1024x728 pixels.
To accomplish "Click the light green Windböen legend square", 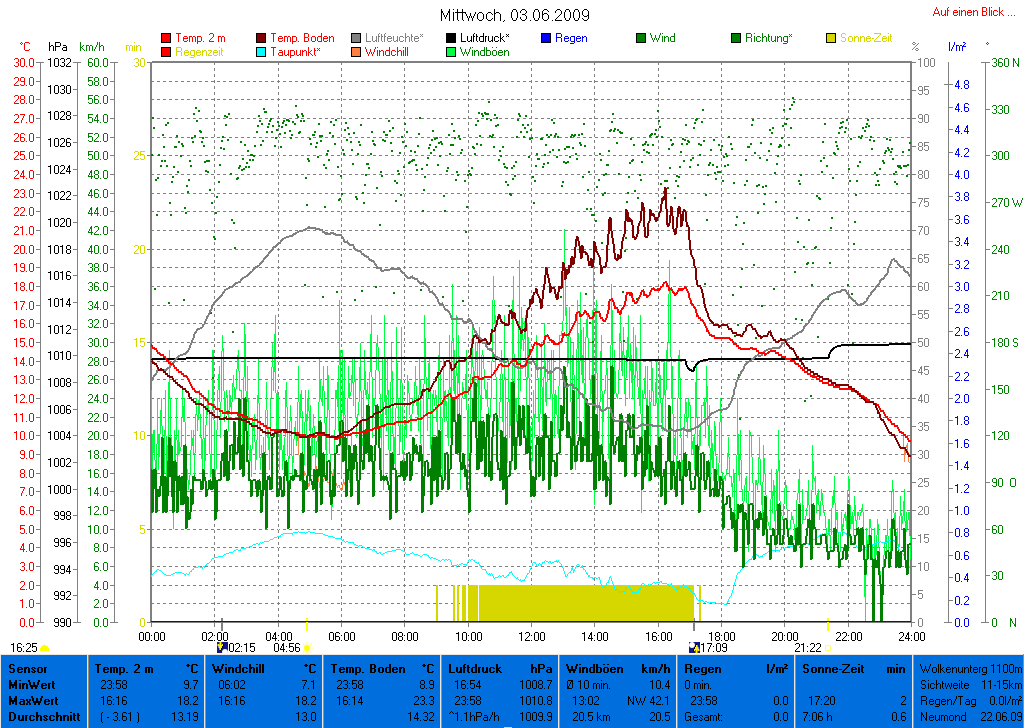I will [x=451, y=52].
